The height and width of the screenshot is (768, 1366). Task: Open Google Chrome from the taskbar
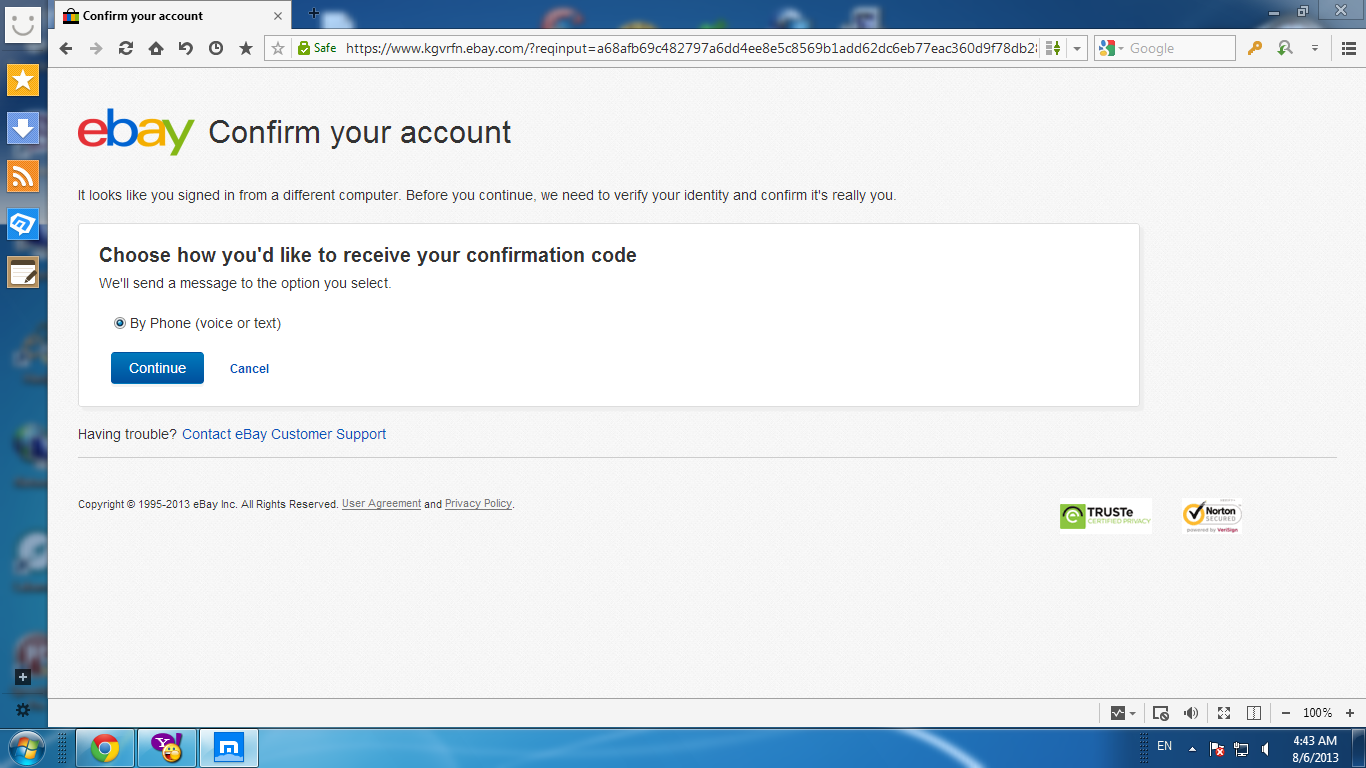click(x=104, y=748)
